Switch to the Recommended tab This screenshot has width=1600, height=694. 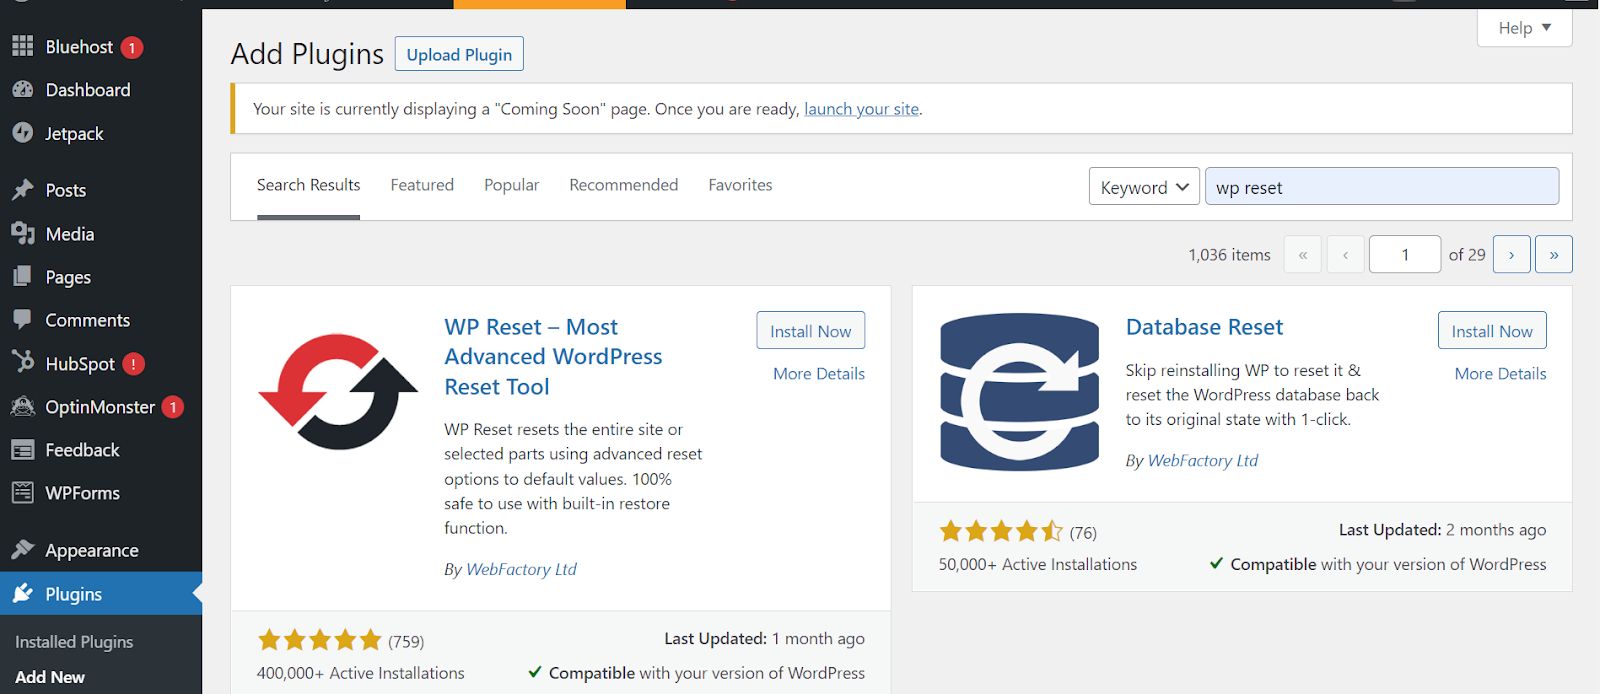(x=623, y=185)
